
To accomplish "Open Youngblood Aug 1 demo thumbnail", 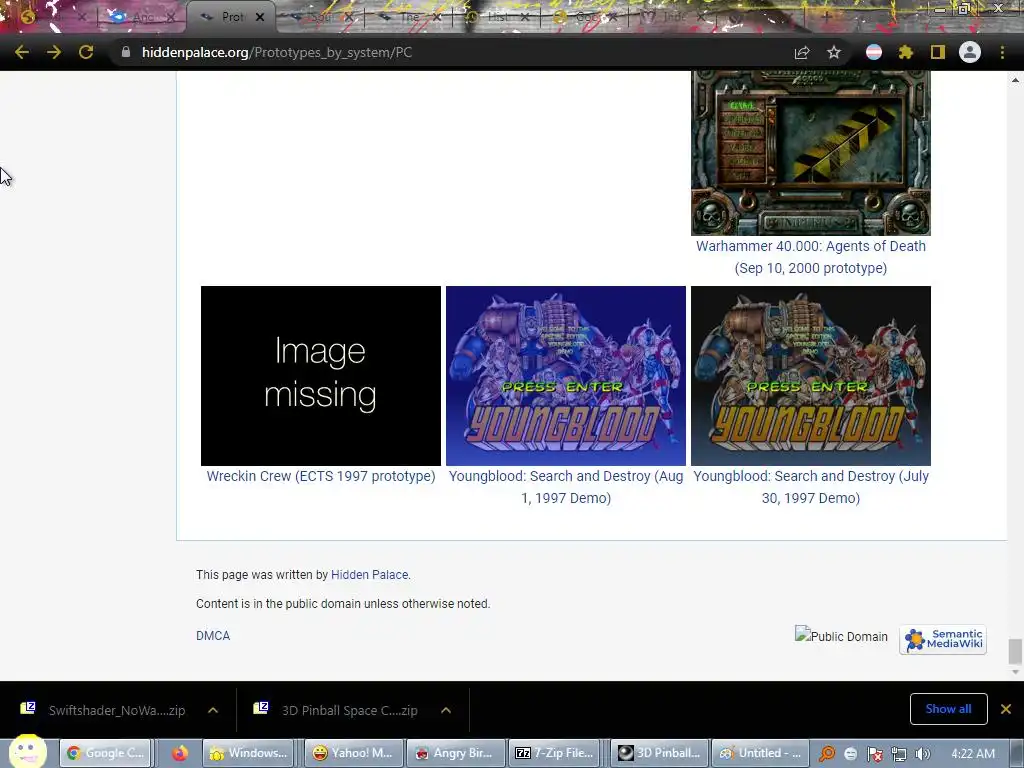I will tap(566, 376).
